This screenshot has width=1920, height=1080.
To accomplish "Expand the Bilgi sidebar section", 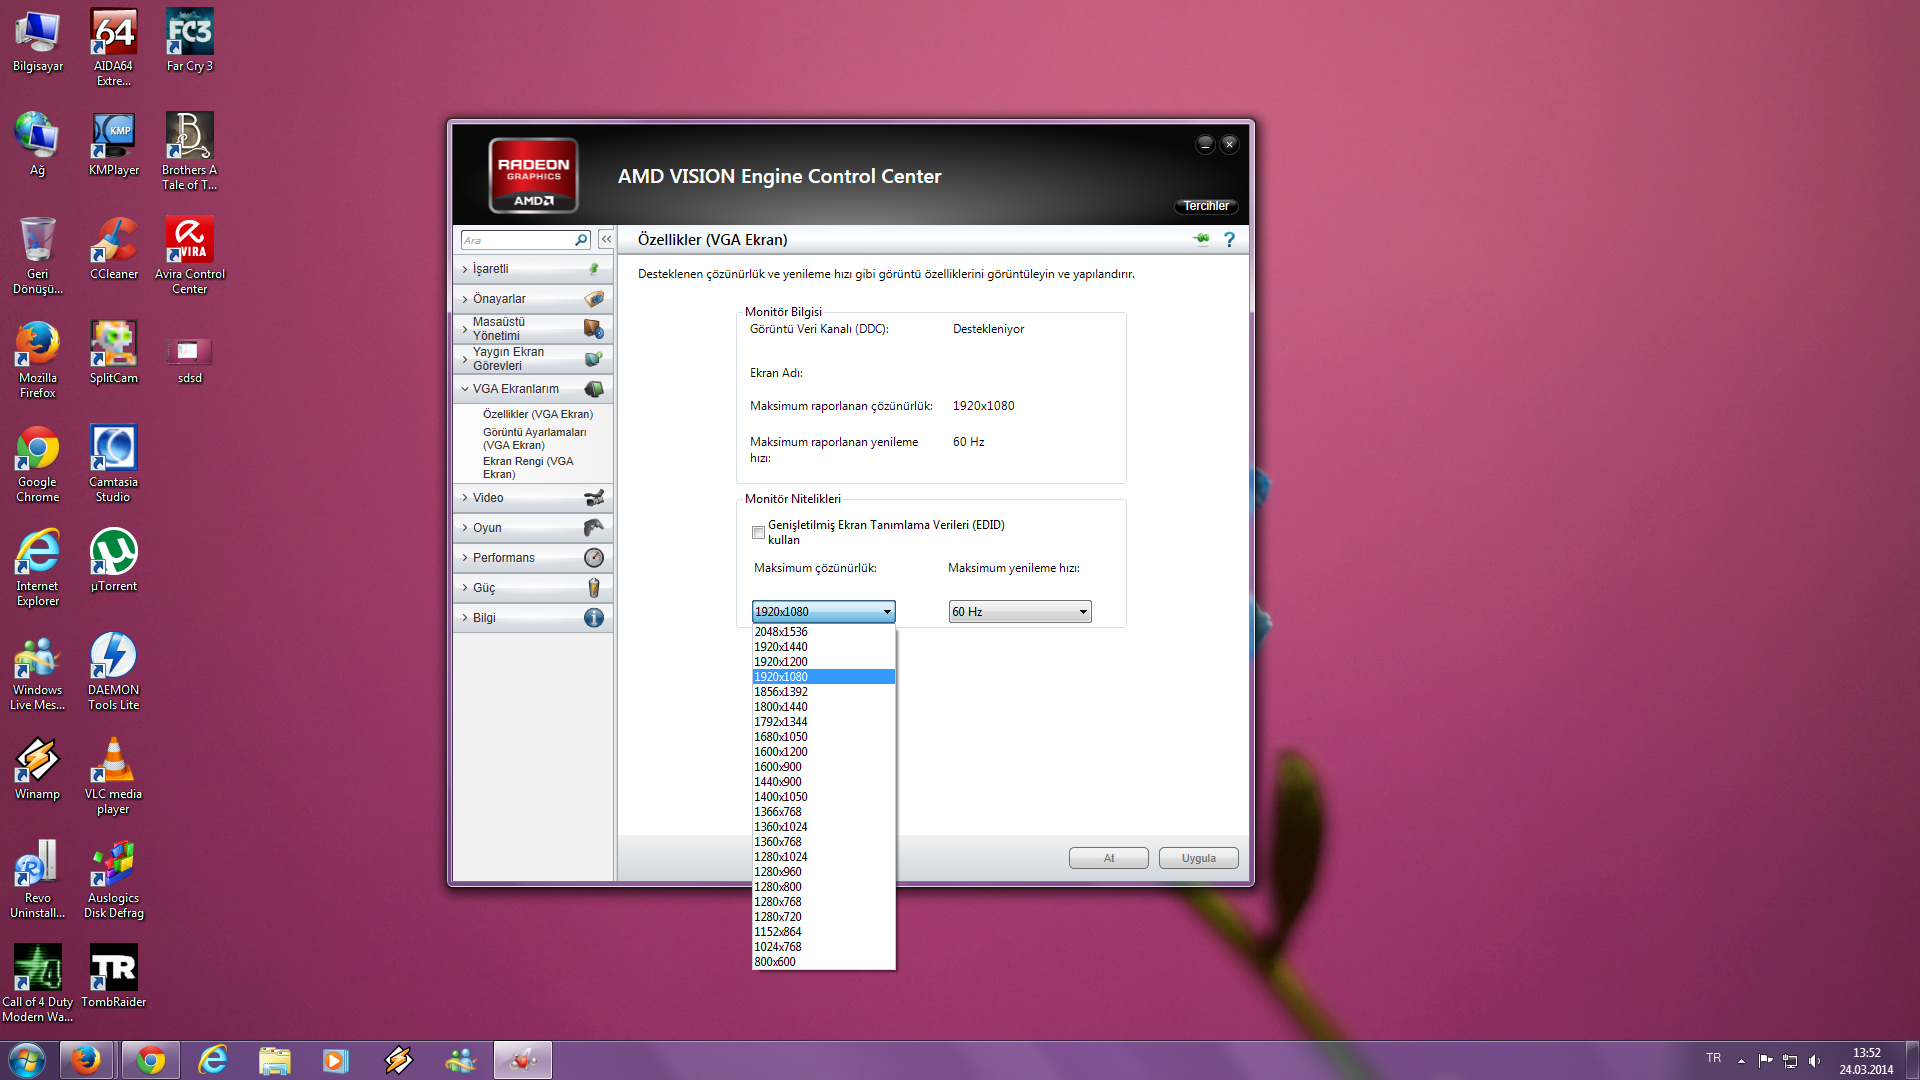I will coord(533,618).
